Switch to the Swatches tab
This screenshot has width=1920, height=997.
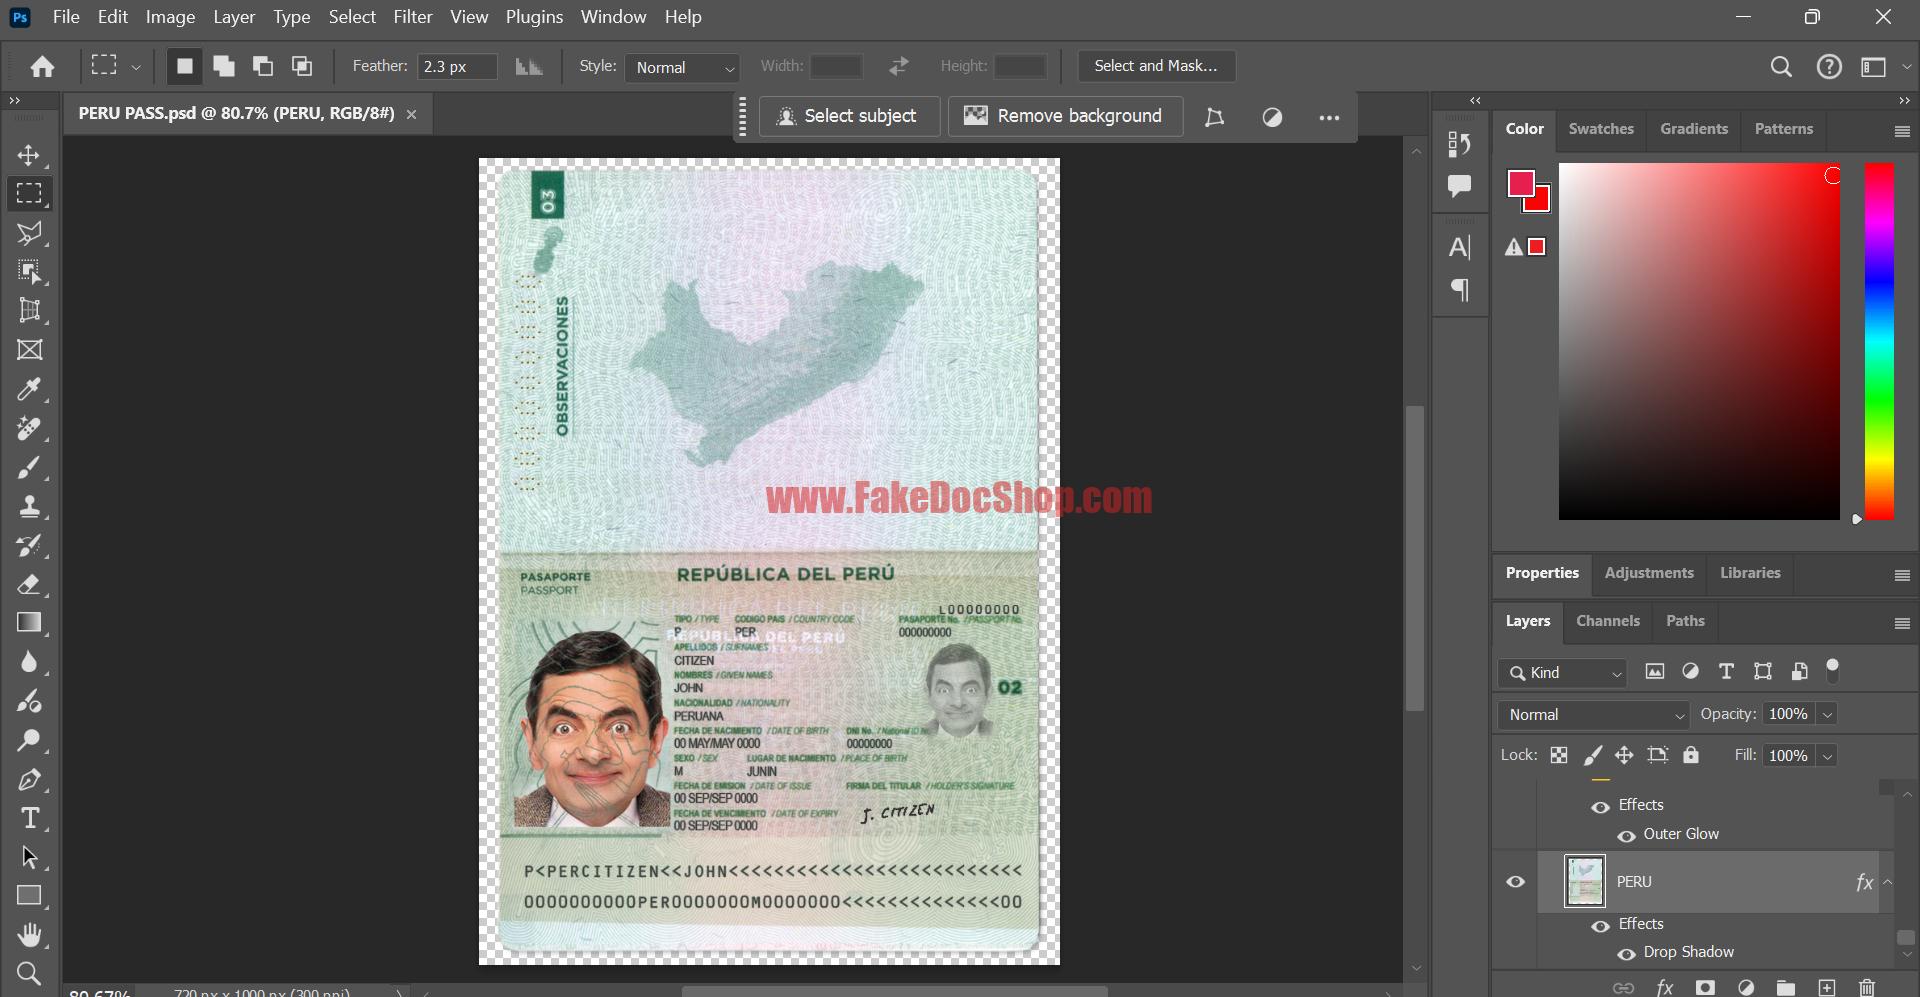[x=1601, y=129]
